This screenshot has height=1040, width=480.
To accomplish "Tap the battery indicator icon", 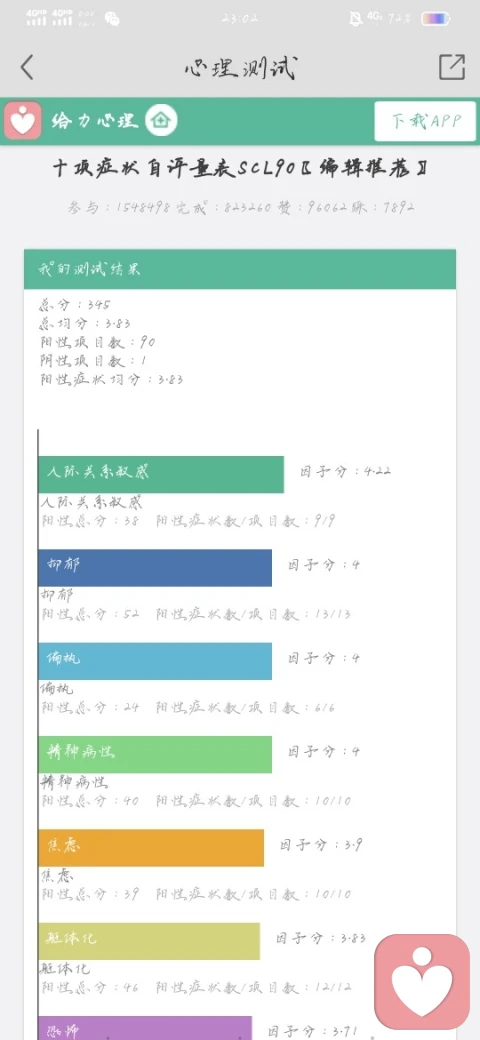I will [x=435, y=19].
